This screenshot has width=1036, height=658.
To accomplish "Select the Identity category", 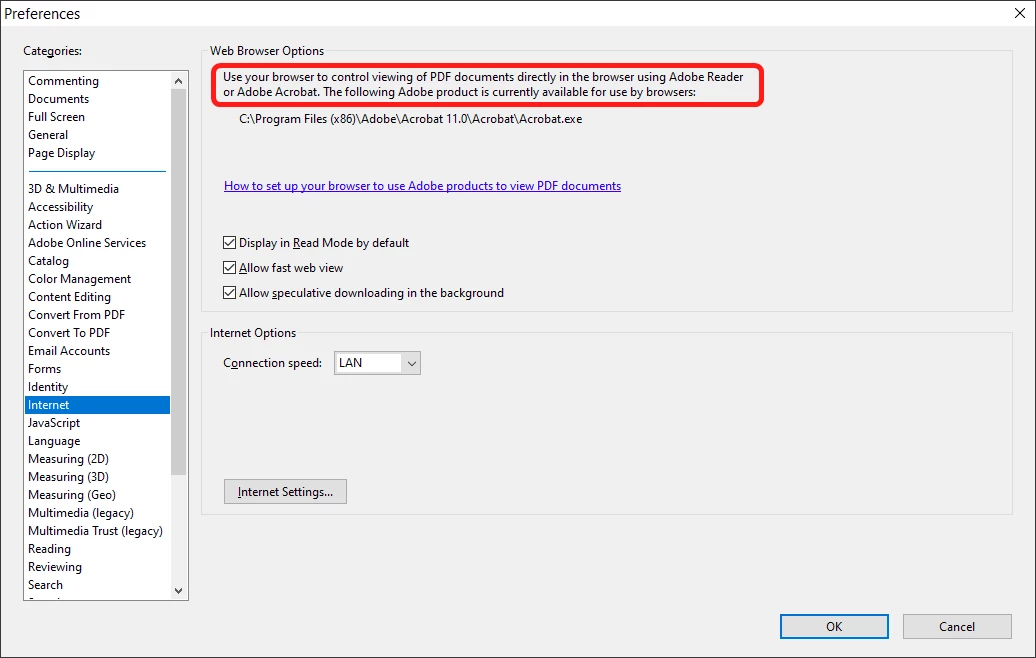I will click(97, 387).
